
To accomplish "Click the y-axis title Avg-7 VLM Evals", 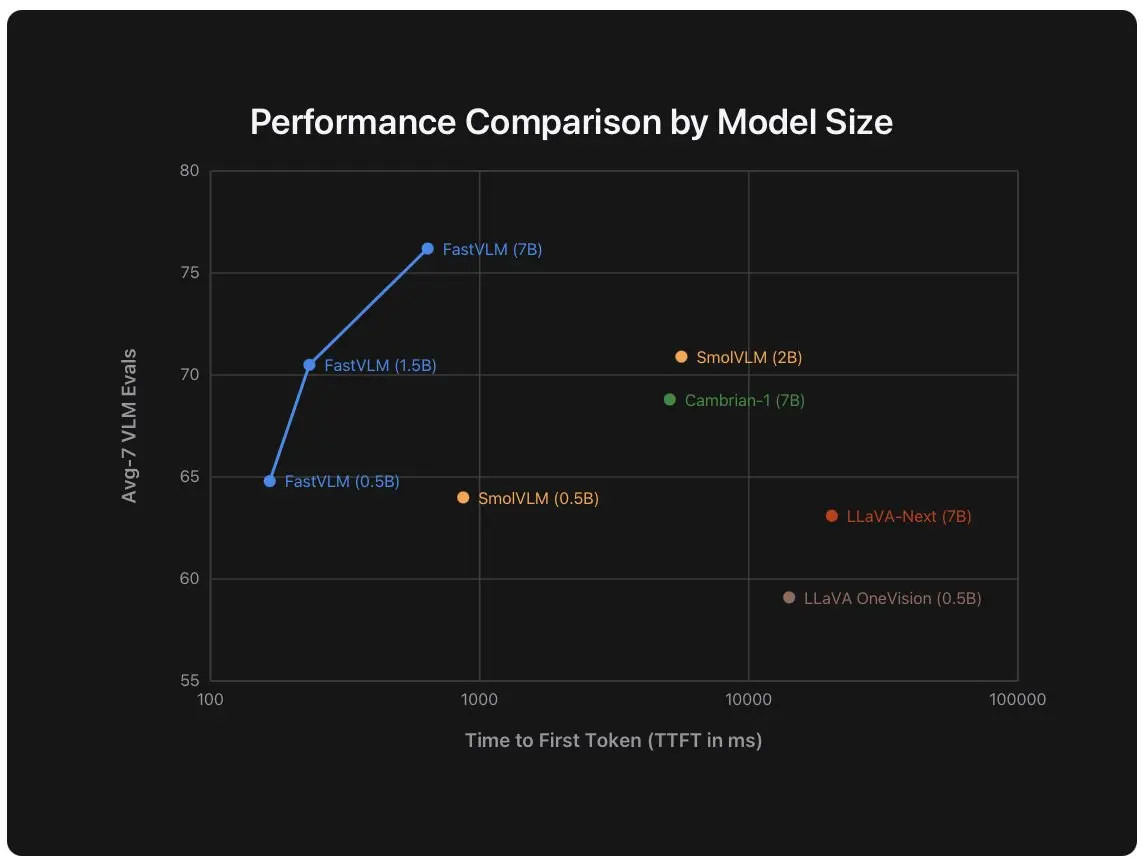I will point(129,426).
